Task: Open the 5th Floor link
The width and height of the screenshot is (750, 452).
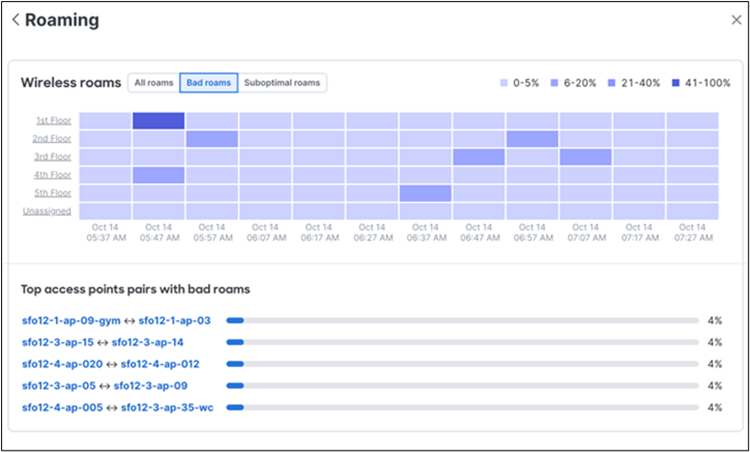Action: [54, 193]
